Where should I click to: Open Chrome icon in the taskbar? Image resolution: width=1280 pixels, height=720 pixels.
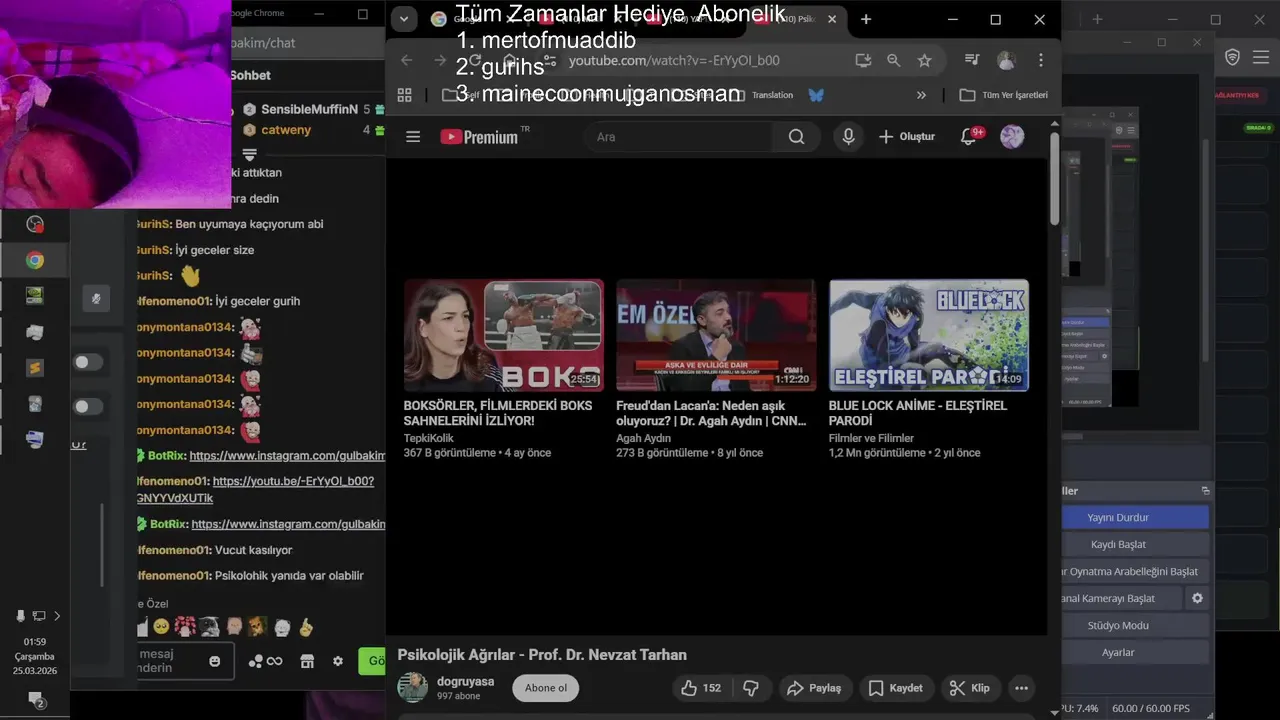35,261
